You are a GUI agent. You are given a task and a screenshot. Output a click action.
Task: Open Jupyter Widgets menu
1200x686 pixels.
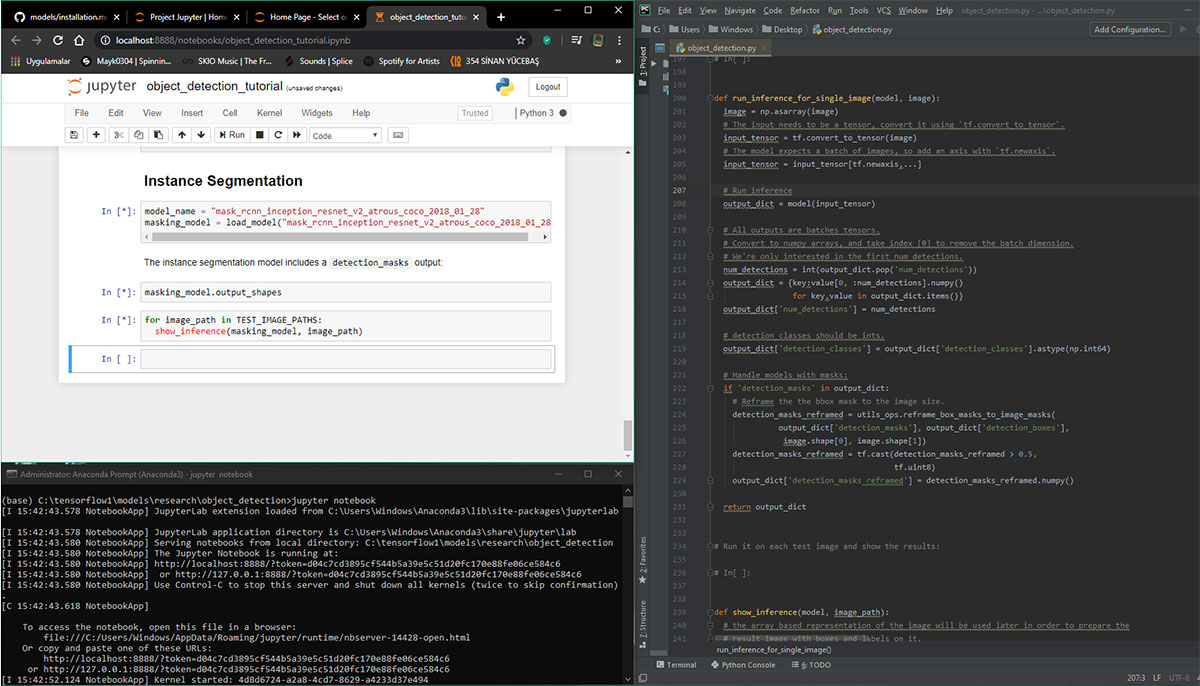[x=317, y=113]
